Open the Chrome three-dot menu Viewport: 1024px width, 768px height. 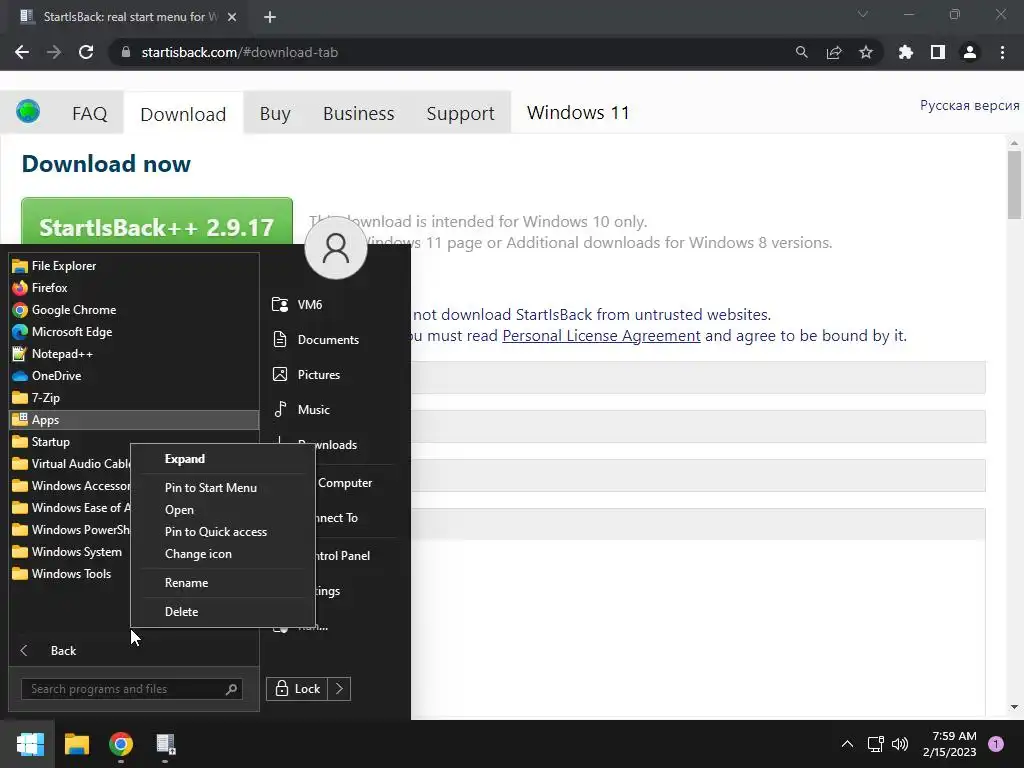click(x=1002, y=52)
